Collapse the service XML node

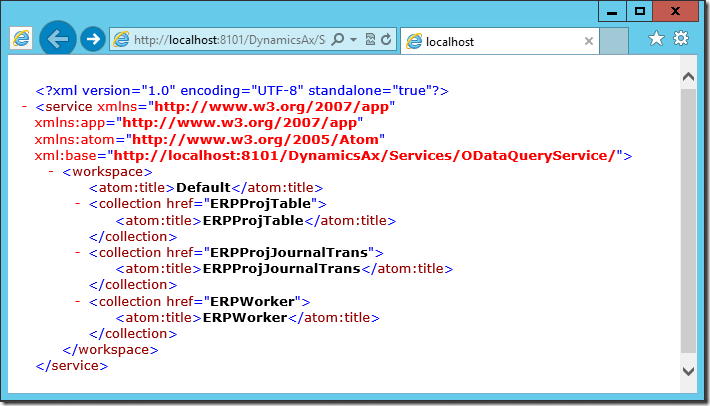pyautogui.click(x=25, y=107)
